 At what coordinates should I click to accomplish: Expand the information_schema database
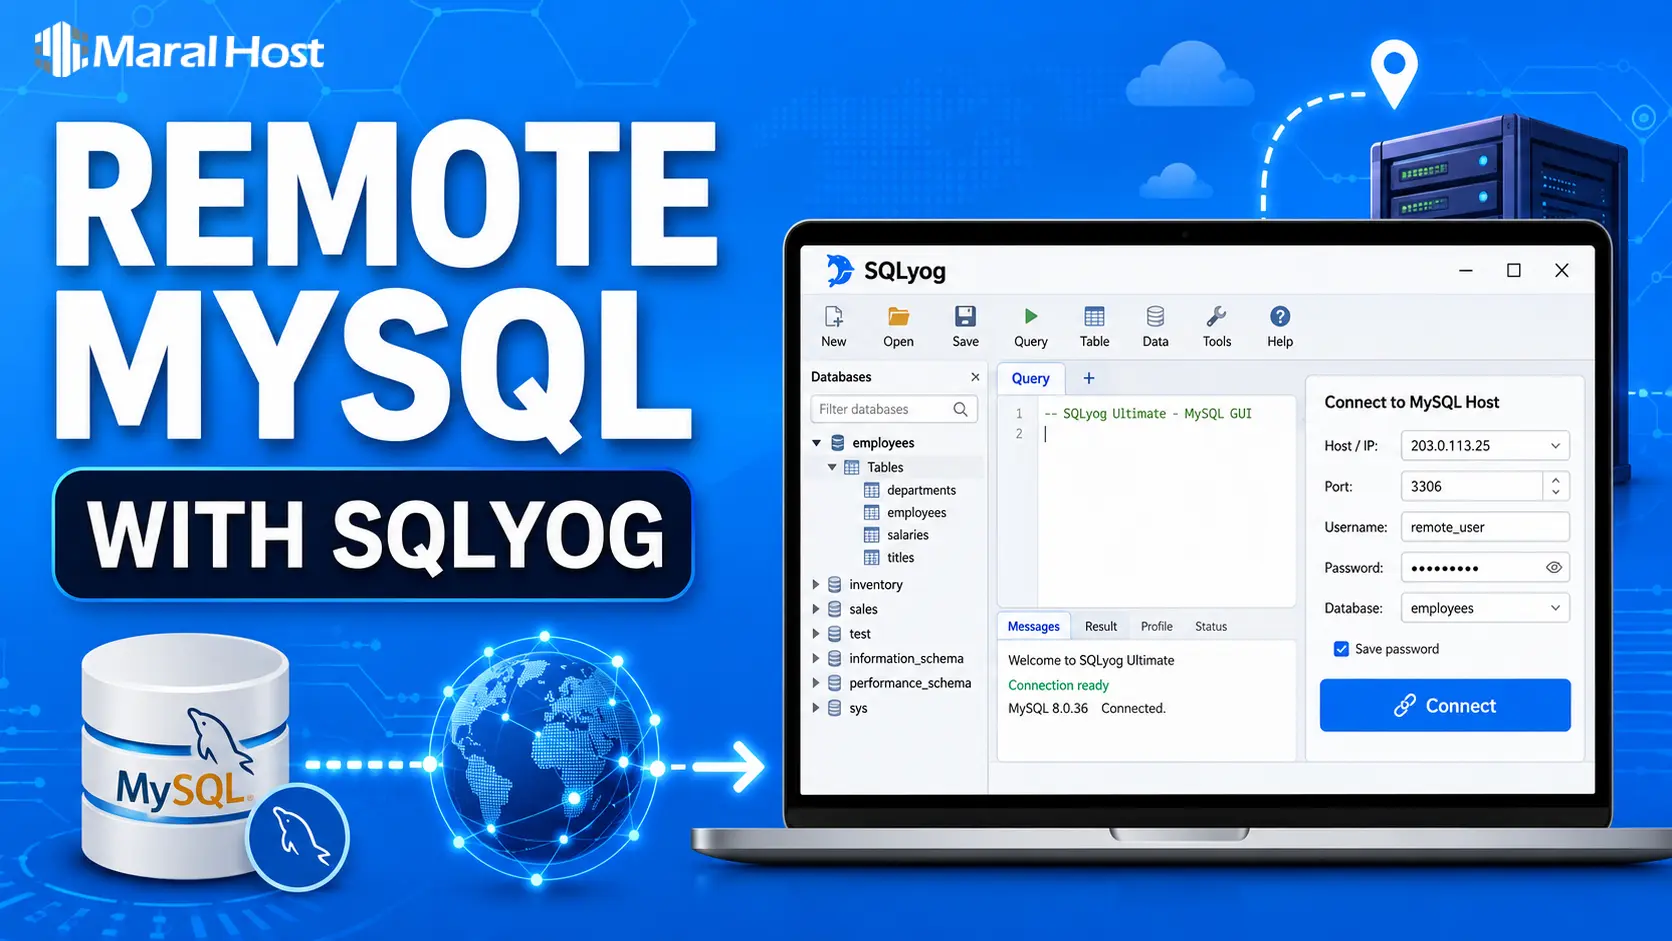point(816,658)
